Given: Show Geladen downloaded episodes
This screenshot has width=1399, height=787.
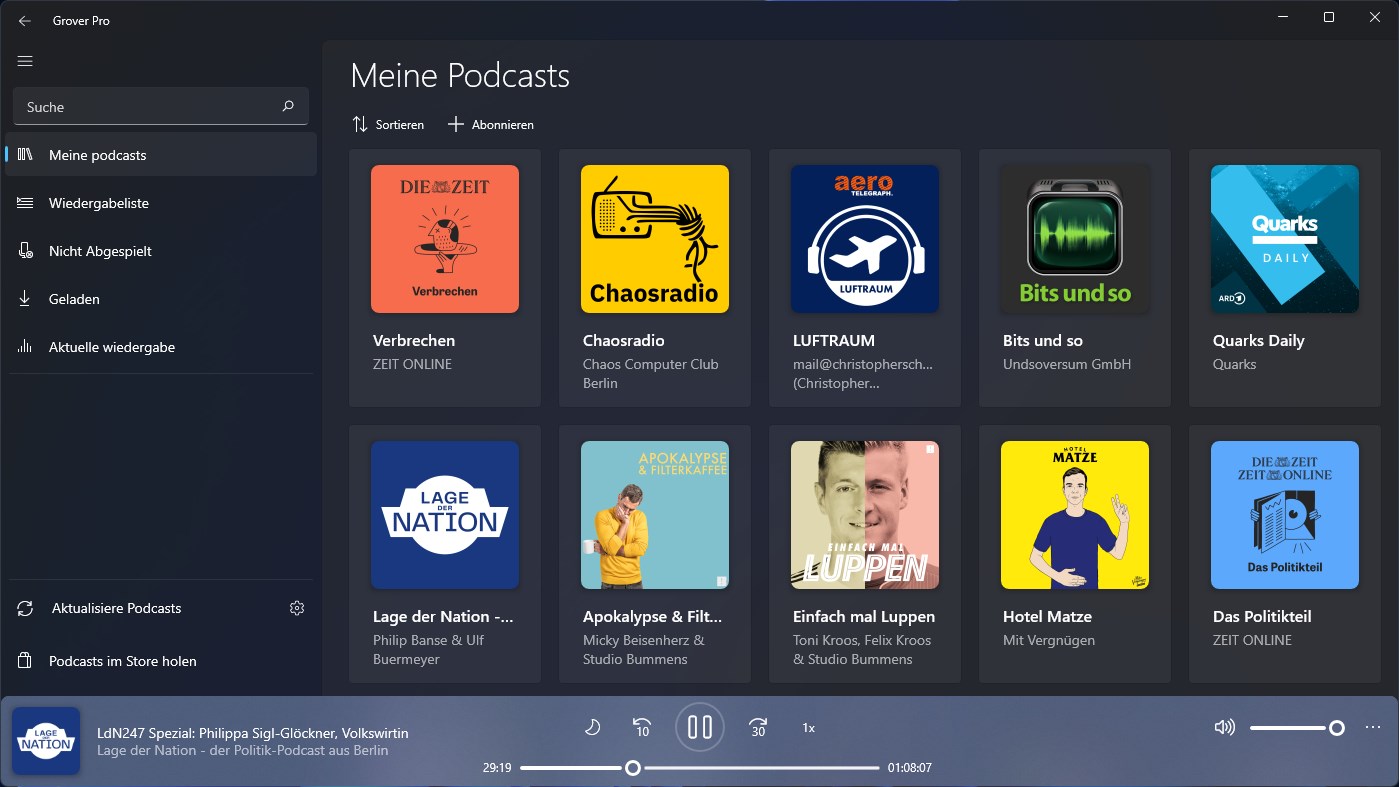Looking at the screenshot, I should 161,299.
